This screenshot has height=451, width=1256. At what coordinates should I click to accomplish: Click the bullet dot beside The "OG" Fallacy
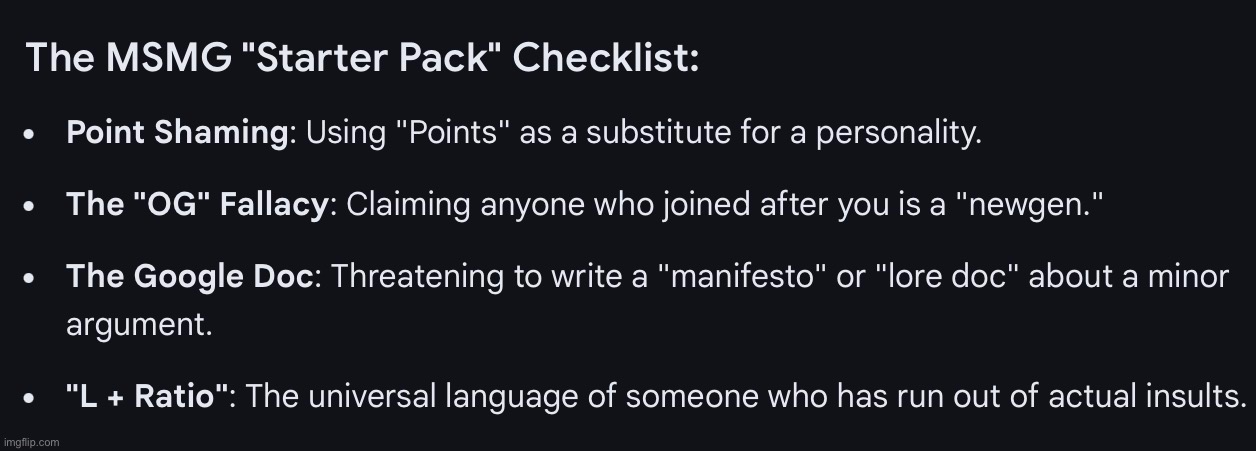coord(31,206)
